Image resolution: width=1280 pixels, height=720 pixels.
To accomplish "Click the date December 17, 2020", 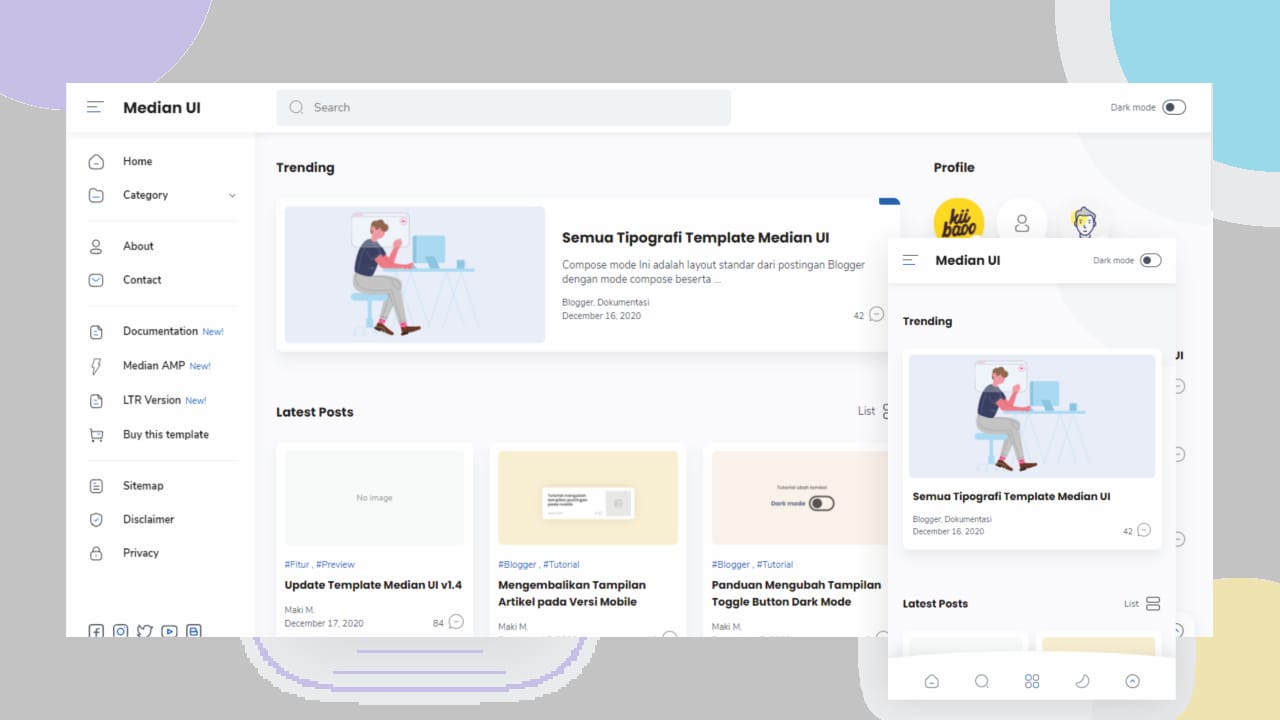I will [x=324, y=623].
